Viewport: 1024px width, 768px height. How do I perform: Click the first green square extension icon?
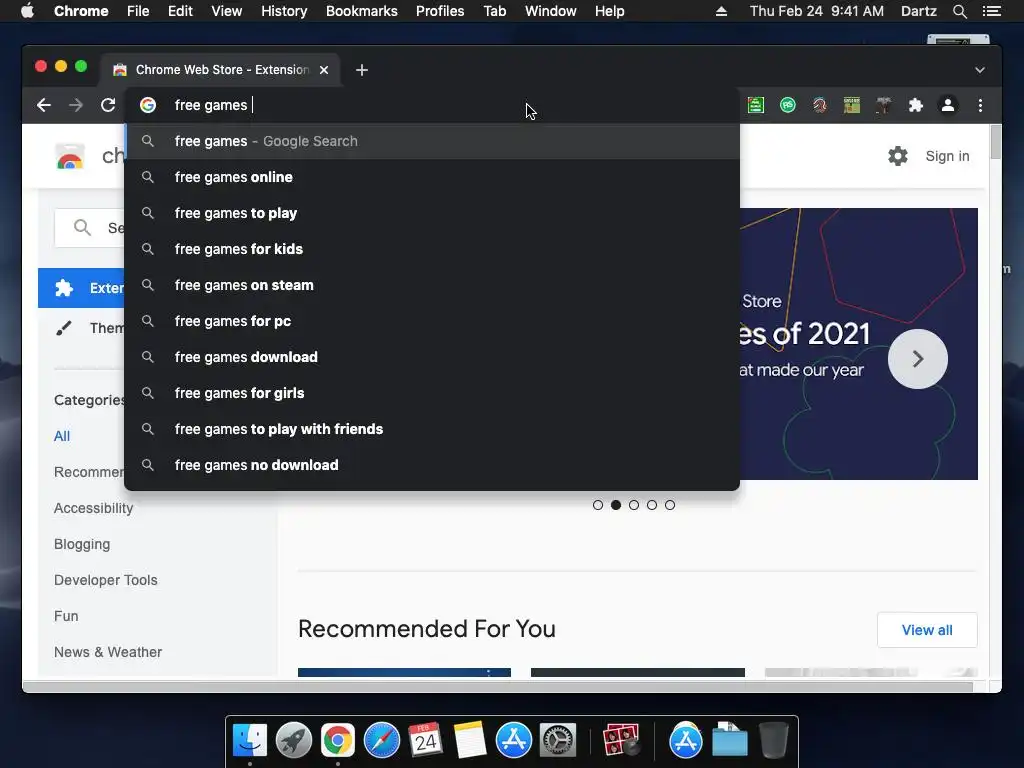pos(756,105)
